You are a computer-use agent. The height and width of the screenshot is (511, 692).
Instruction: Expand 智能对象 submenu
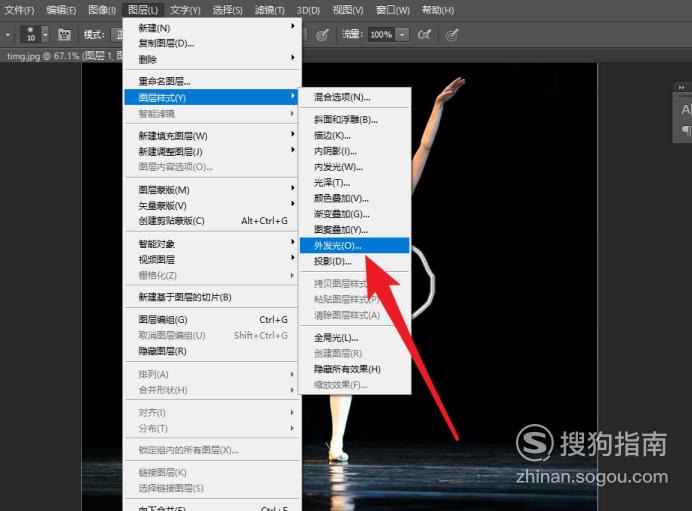coord(212,244)
